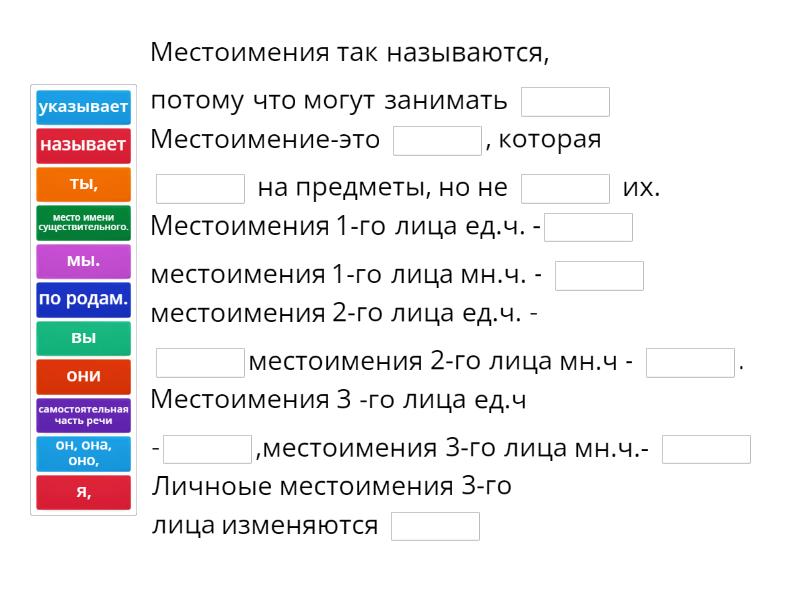
Task: Select the red 'называет' word tile
Action: pos(83,146)
